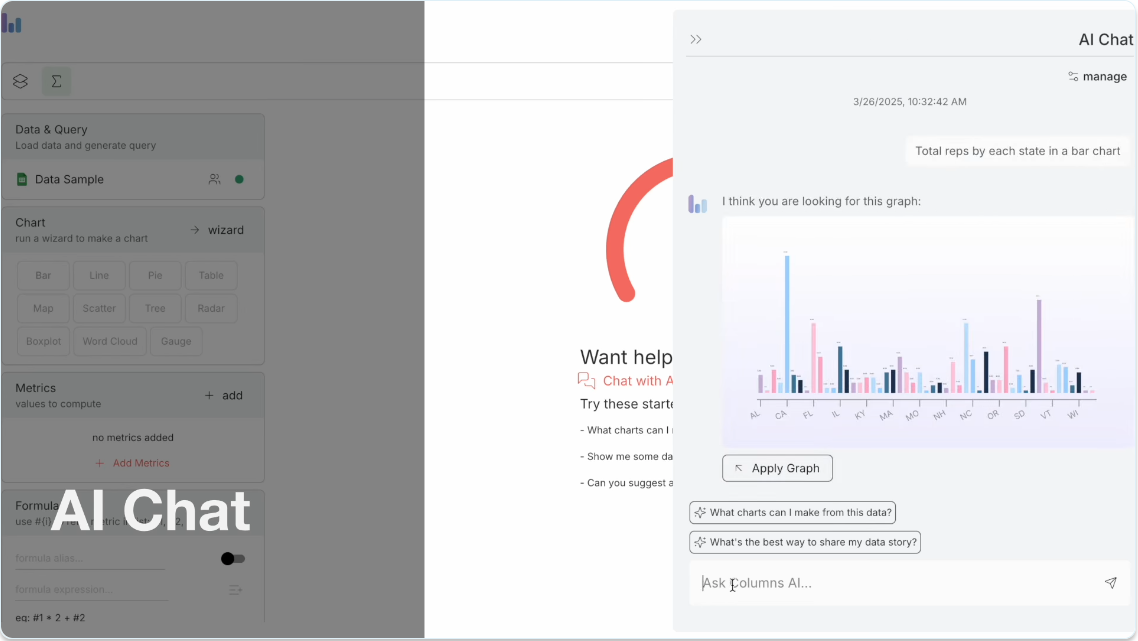
Task: Choose the Radar chart type
Action: [211, 309]
